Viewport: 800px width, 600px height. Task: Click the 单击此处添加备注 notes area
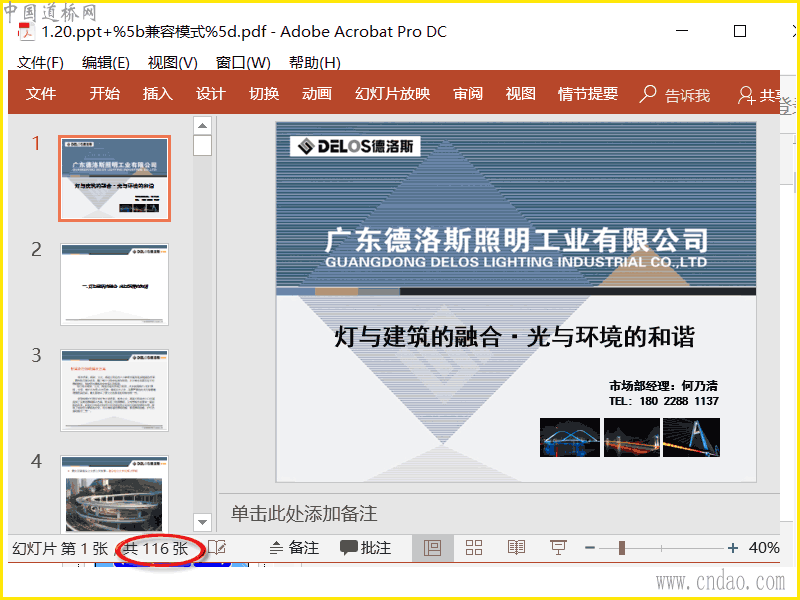click(304, 513)
